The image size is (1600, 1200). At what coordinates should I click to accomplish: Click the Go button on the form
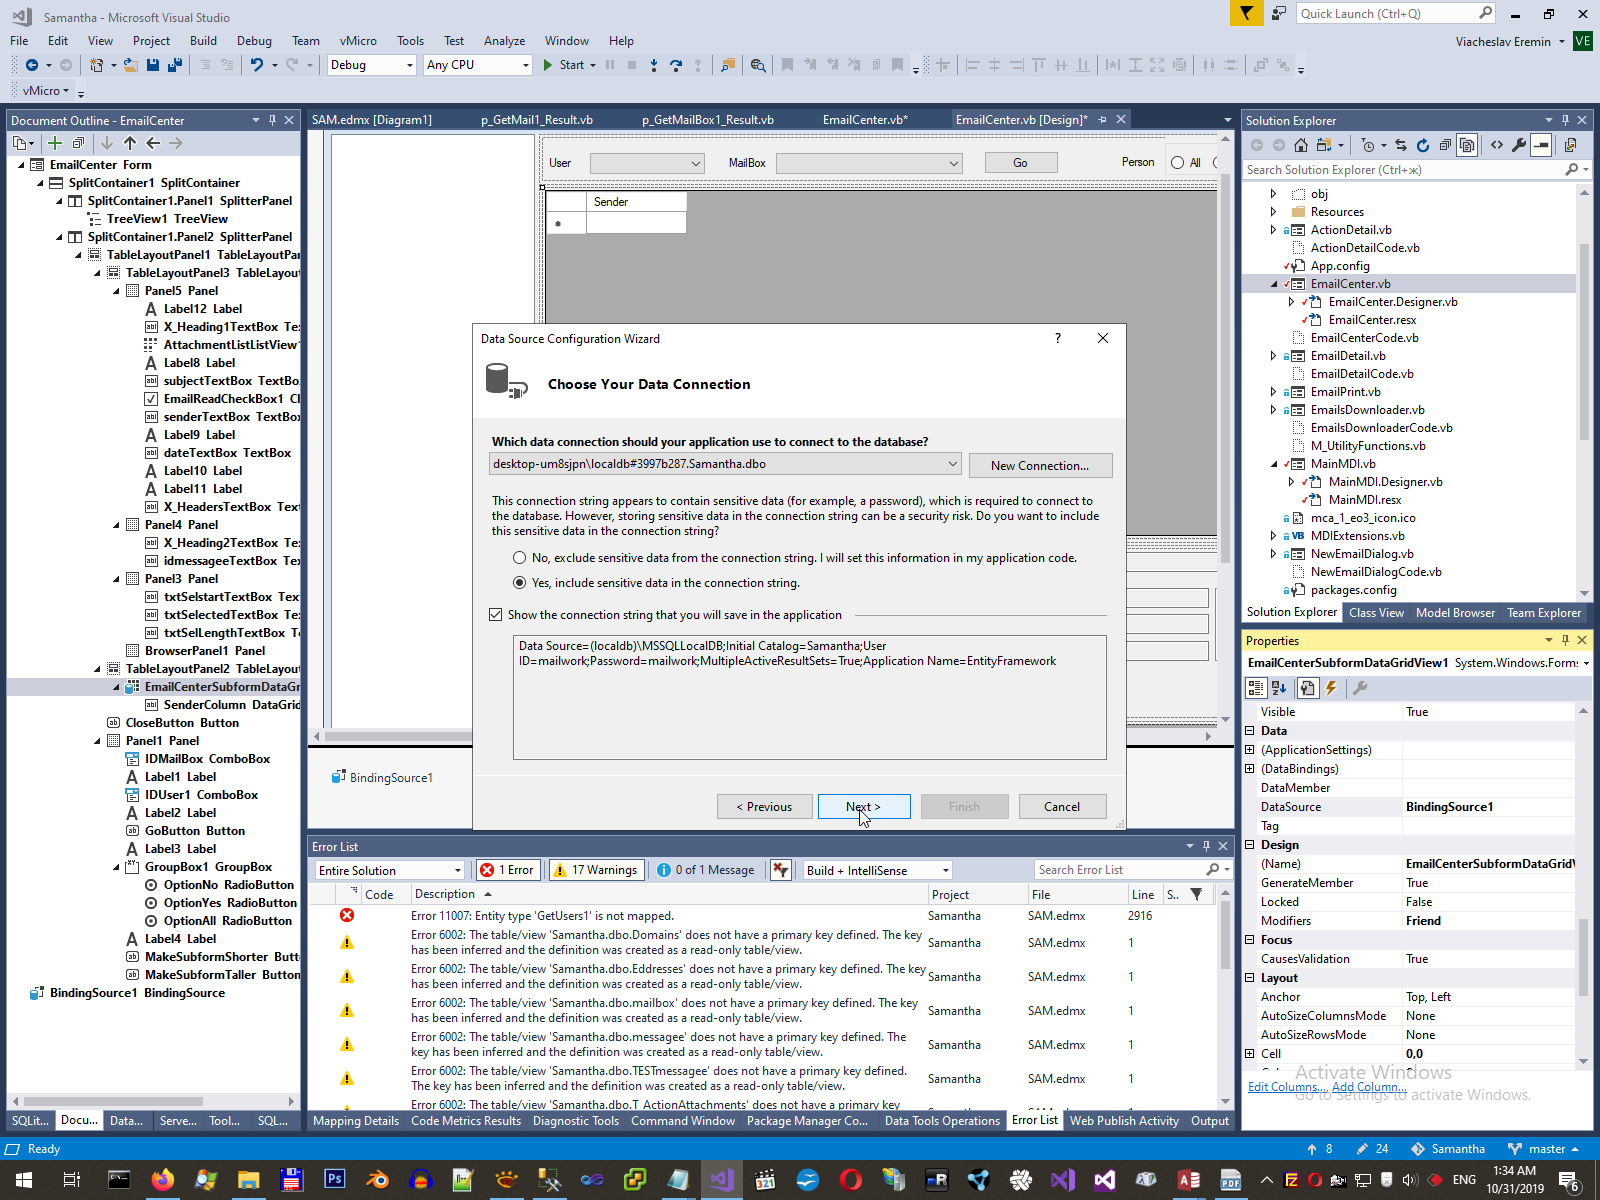coord(1021,163)
